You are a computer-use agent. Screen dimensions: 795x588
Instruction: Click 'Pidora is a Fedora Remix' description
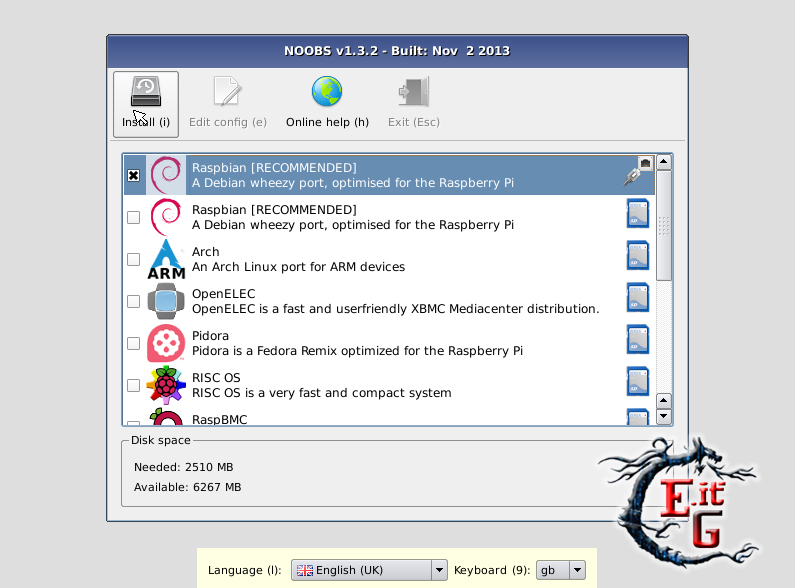[x=357, y=351]
